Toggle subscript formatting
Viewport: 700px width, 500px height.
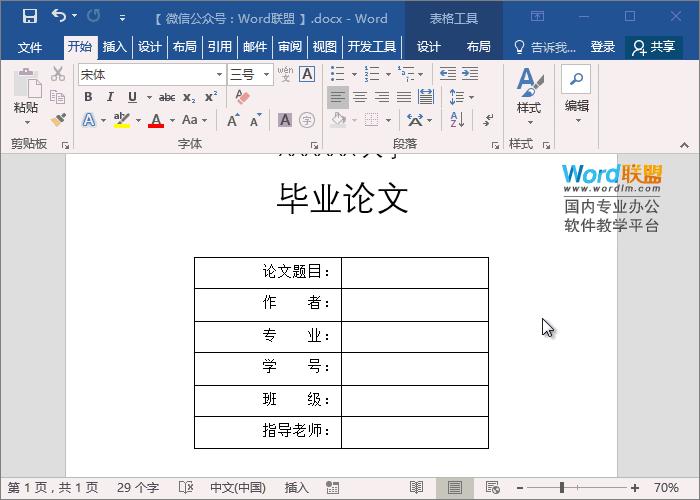pyautogui.click(x=189, y=97)
